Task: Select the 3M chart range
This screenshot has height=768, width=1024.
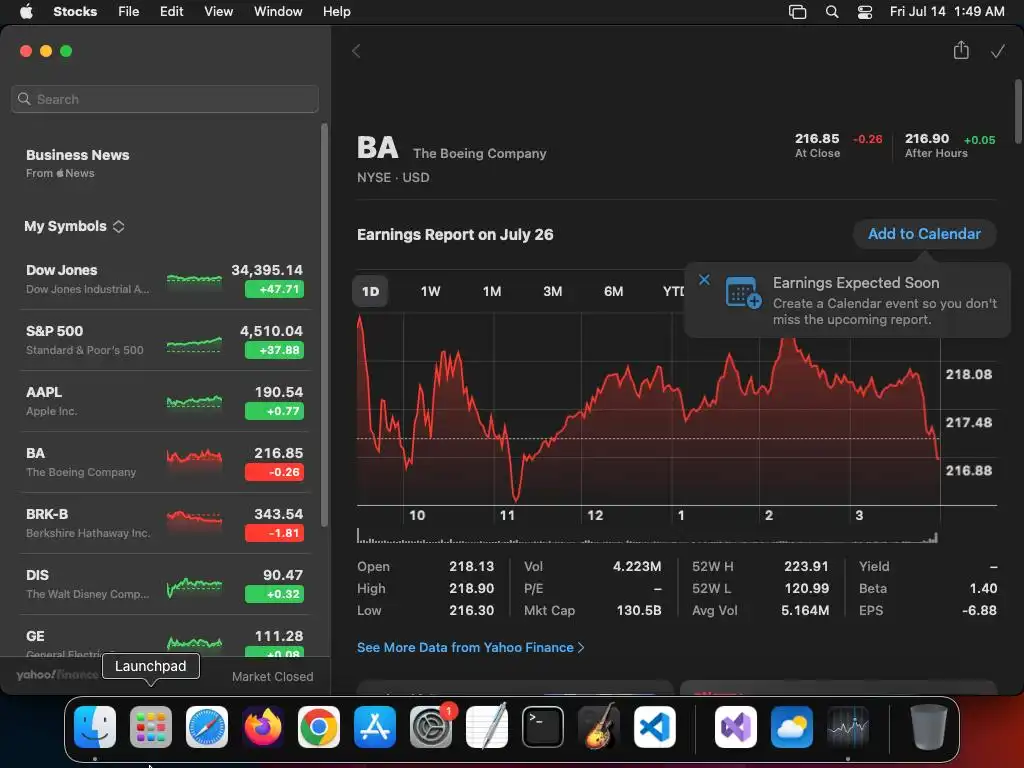Action: pyautogui.click(x=552, y=291)
